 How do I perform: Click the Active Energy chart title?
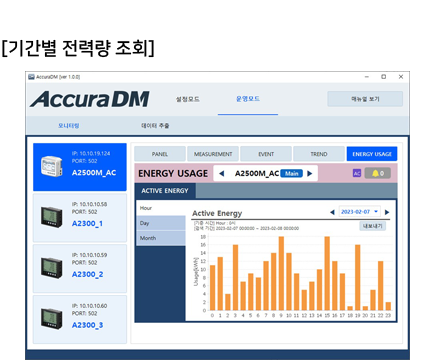coord(217,213)
